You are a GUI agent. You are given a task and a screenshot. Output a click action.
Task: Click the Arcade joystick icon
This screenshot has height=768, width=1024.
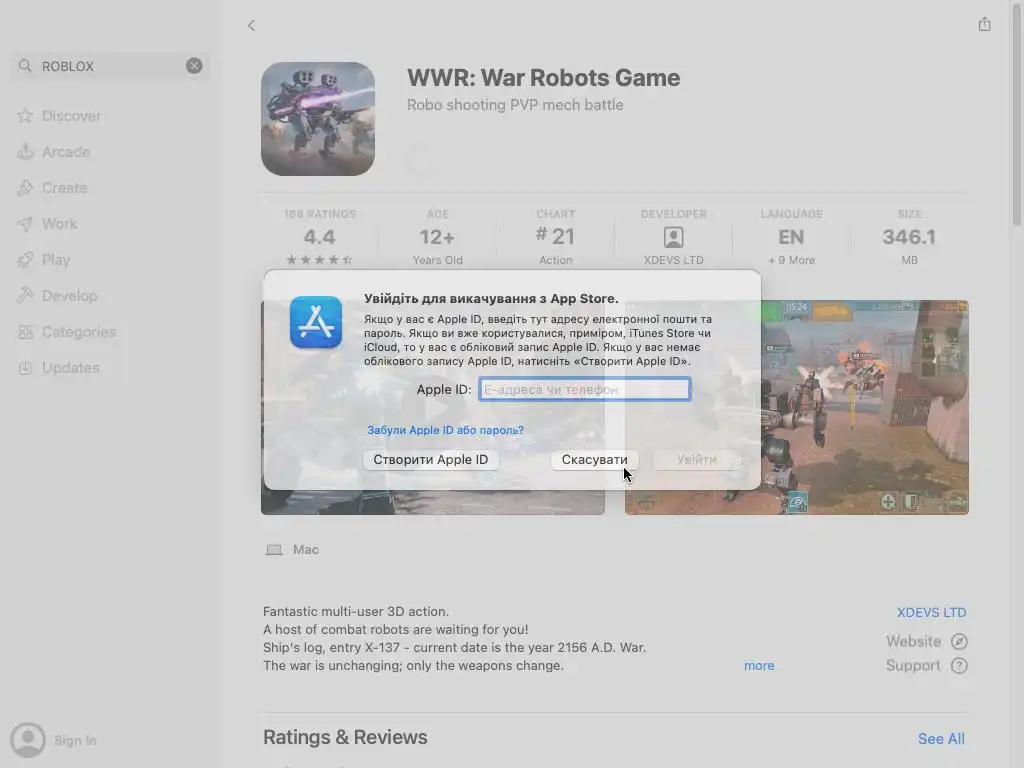pos(25,152)
